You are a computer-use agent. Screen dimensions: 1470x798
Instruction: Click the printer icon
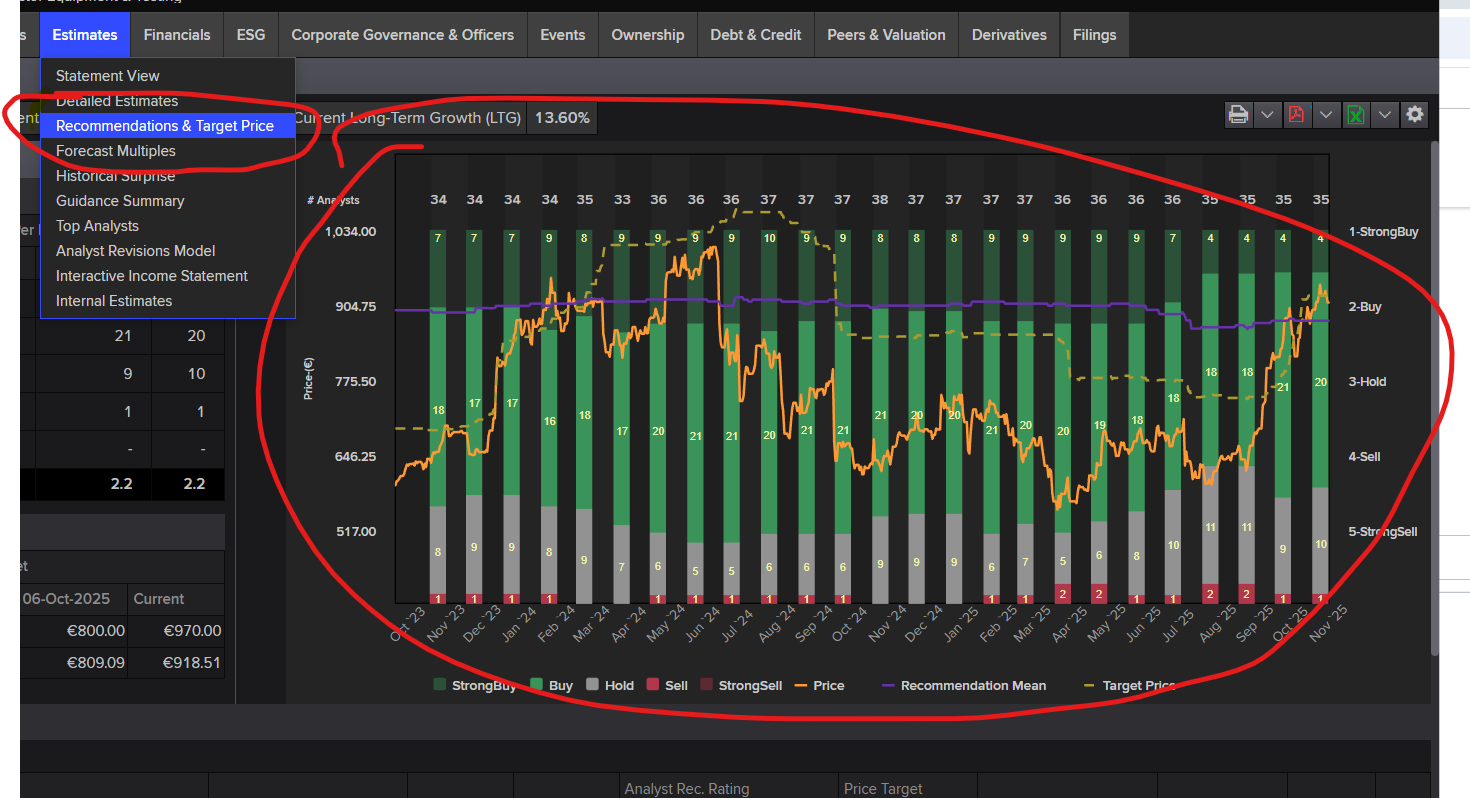tap(1238, 114)
